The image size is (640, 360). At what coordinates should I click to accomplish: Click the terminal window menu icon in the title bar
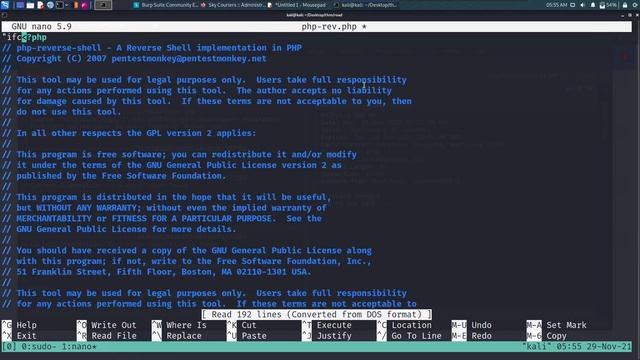[4, 15]
